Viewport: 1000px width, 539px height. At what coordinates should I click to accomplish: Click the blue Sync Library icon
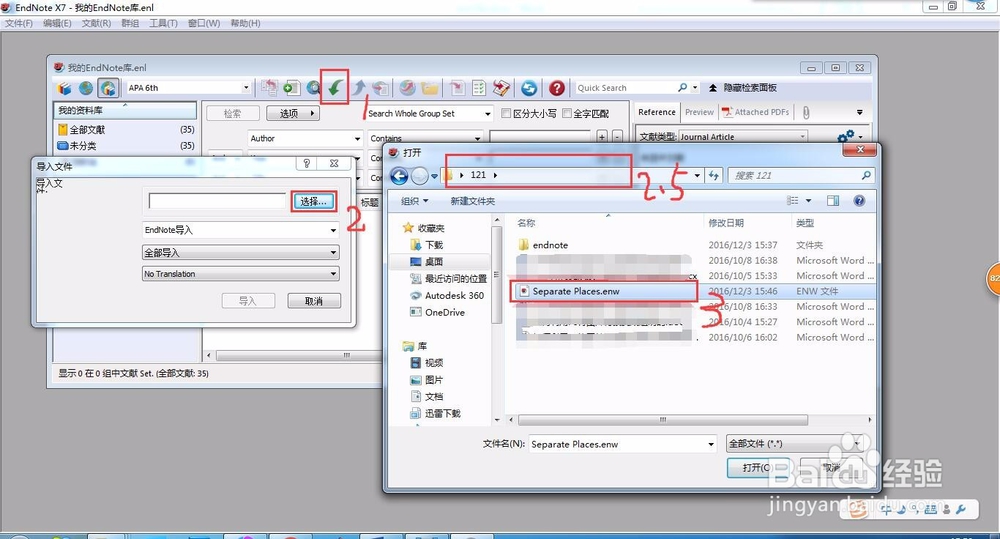[x=529, y=88]
